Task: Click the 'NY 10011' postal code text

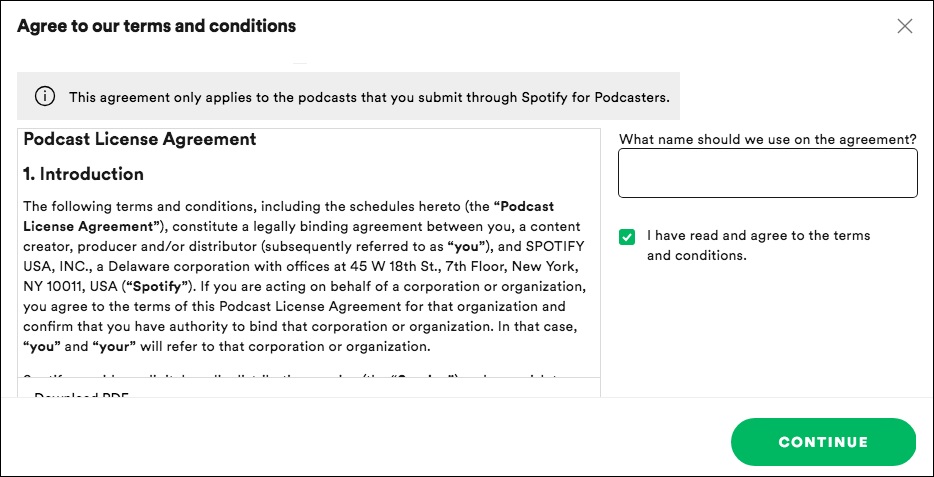Action: pyautogui.click(x=50, y=287)
